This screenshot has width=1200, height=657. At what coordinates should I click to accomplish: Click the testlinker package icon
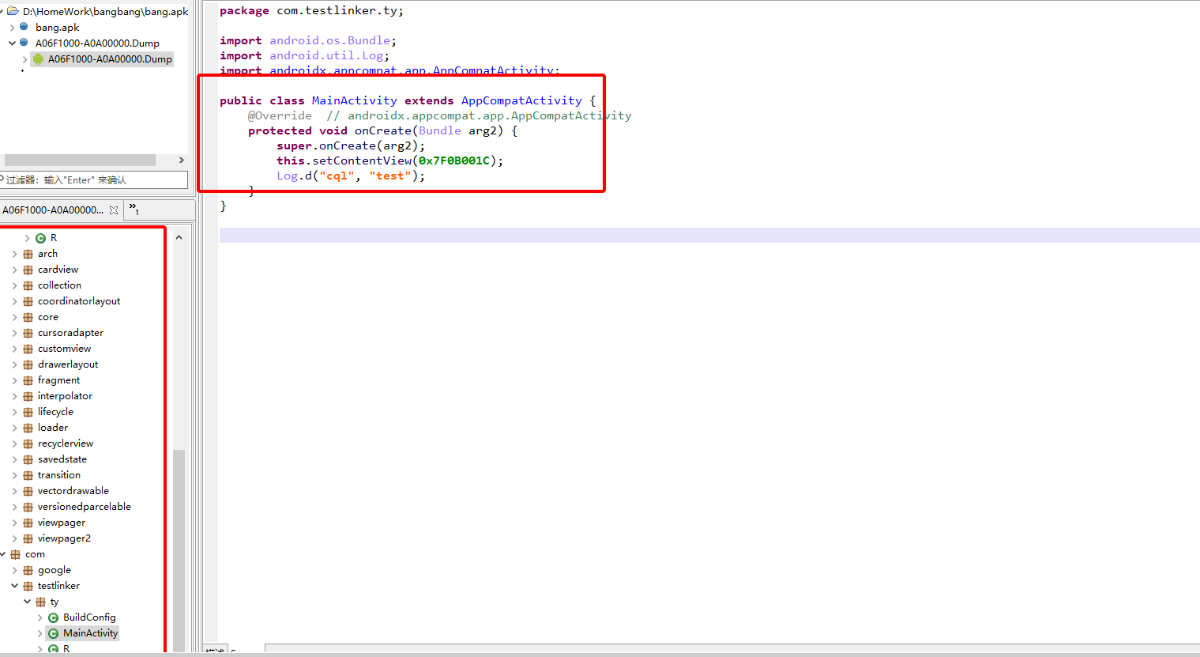(28, 586)
